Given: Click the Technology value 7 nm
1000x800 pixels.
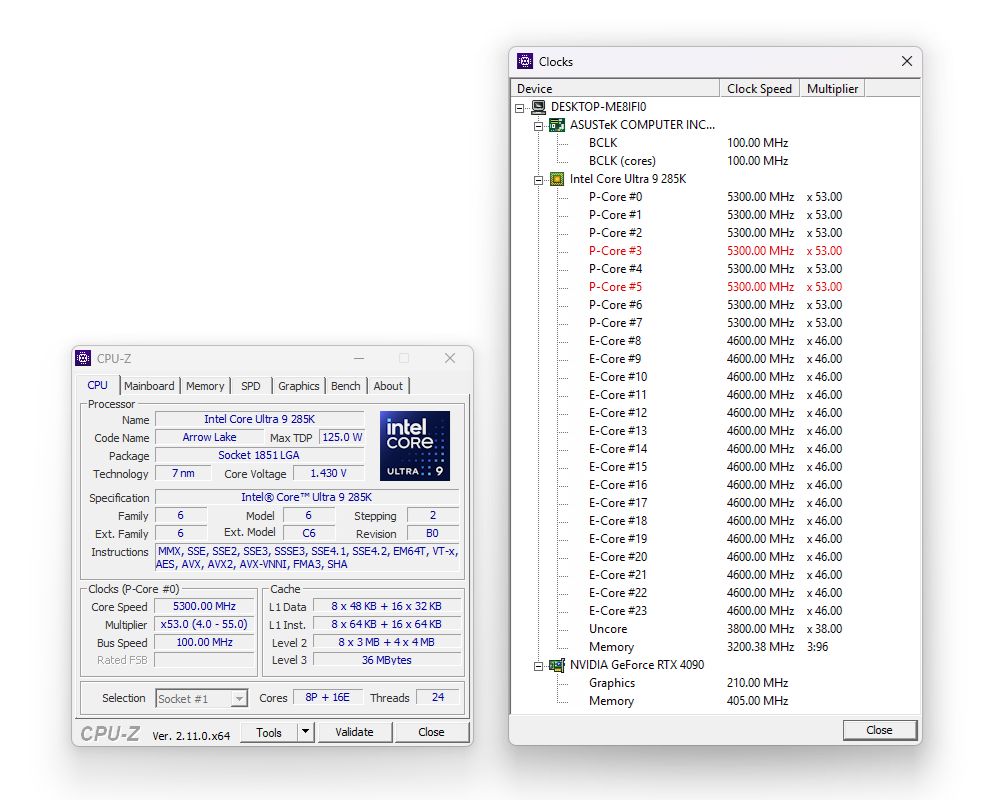Looking at the screenshot, I should click(183, 473).
